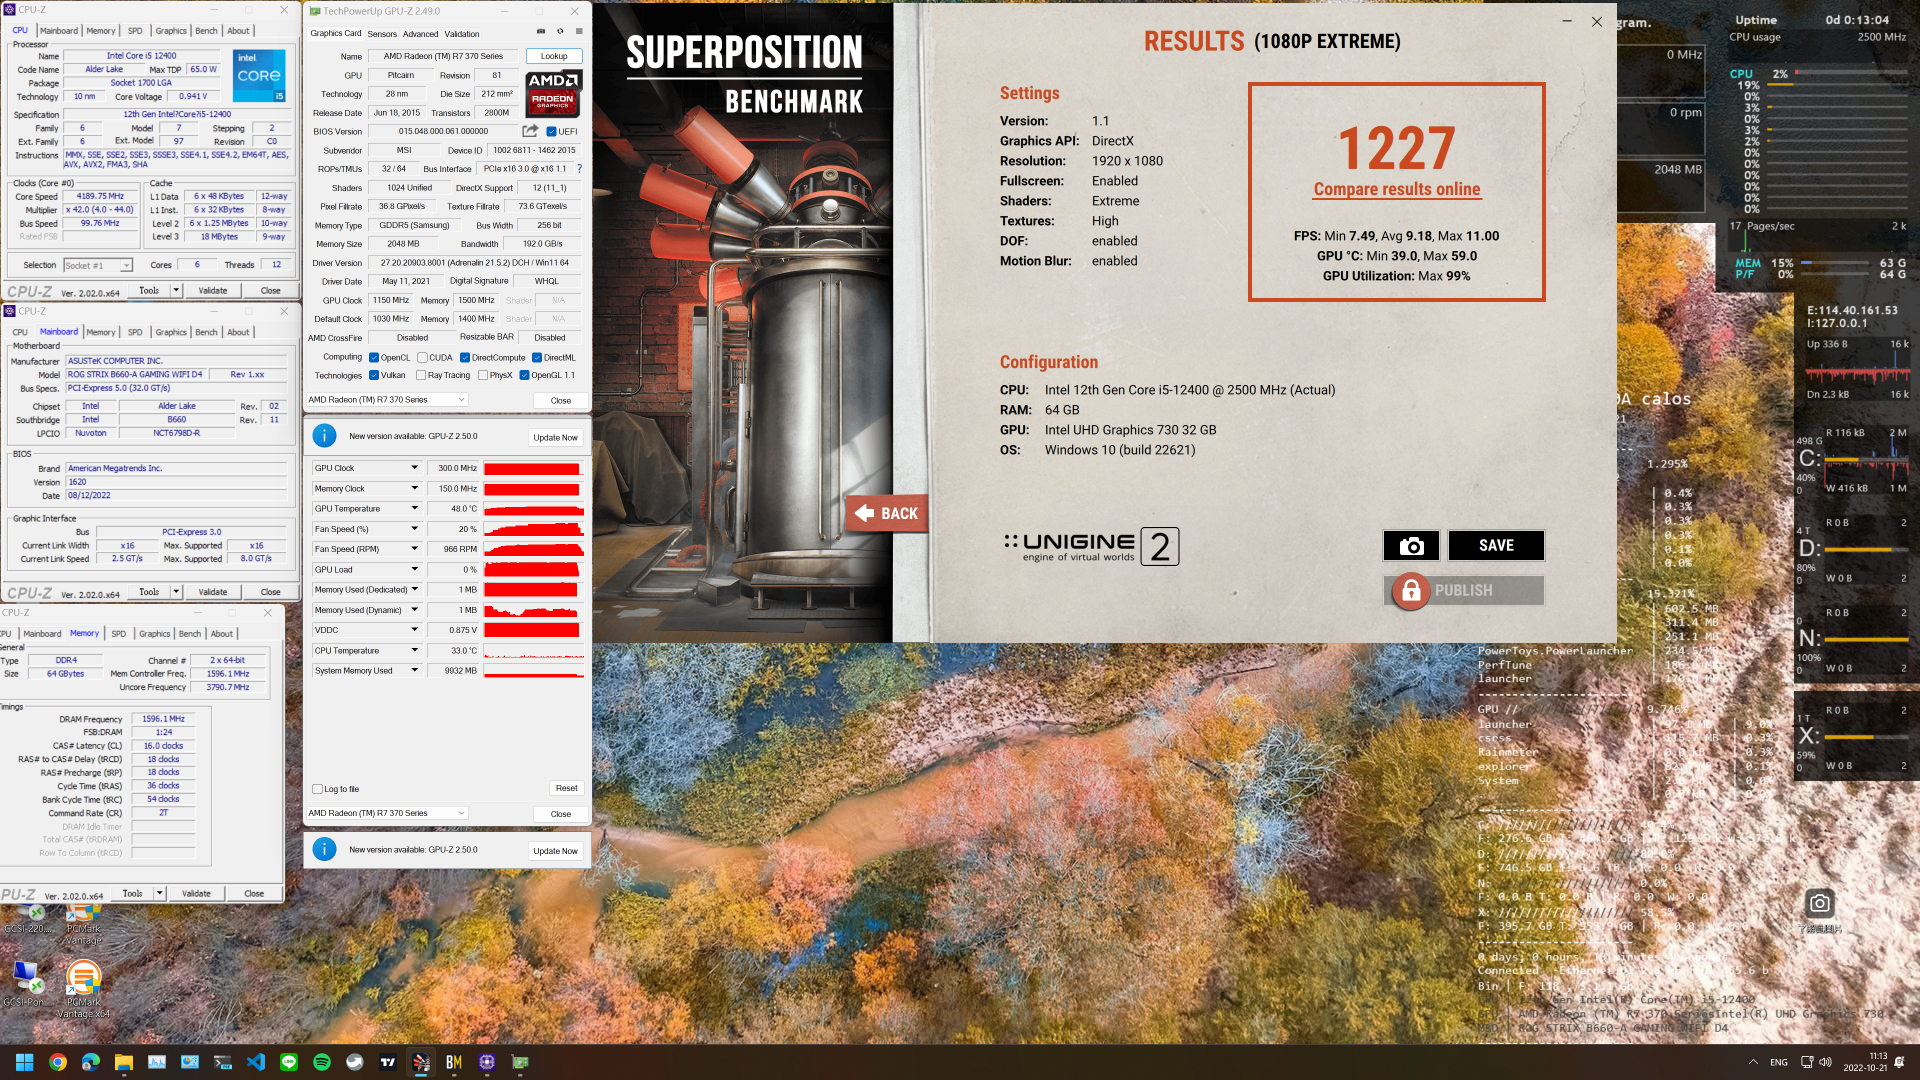This screenshot has width=1920, height=1080.
Task: Enable Log to file checkbox
Action: [318, 789]
